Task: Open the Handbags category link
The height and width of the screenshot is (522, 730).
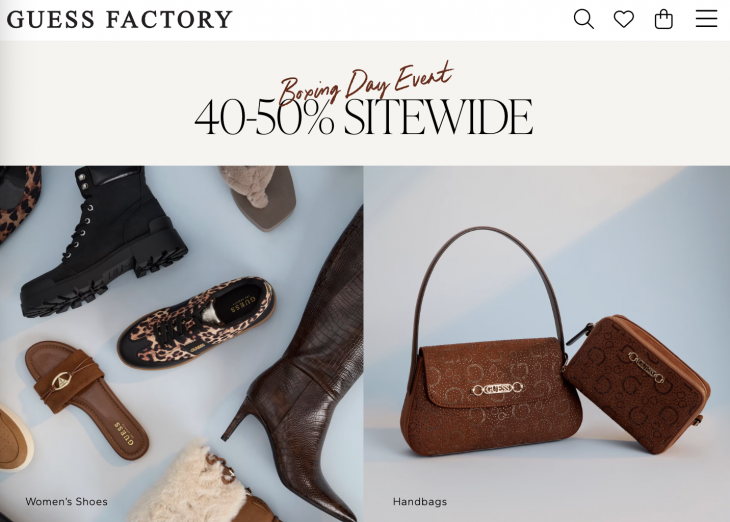Action: [420, 502]
